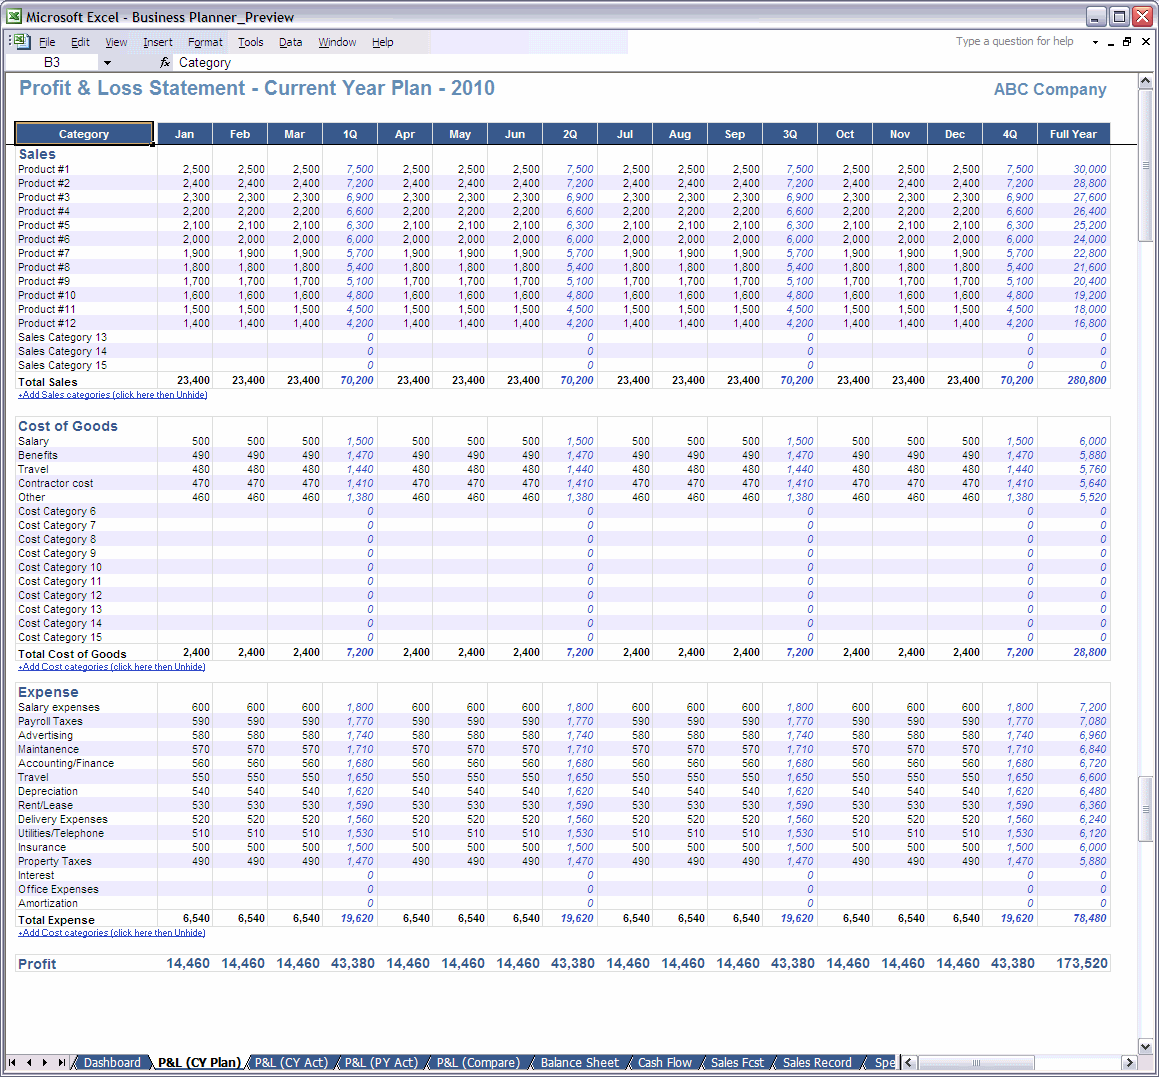Open the help question dropdown arrow
The height and width of the screenshot is (1079, 1159).
tap(1095, 42)
